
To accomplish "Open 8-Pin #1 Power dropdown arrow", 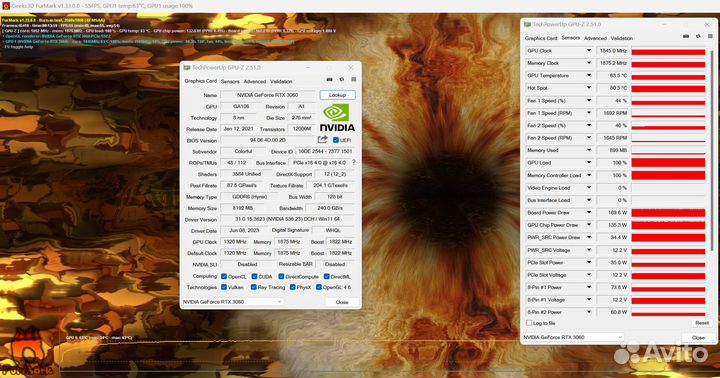I will pos(589,287).
